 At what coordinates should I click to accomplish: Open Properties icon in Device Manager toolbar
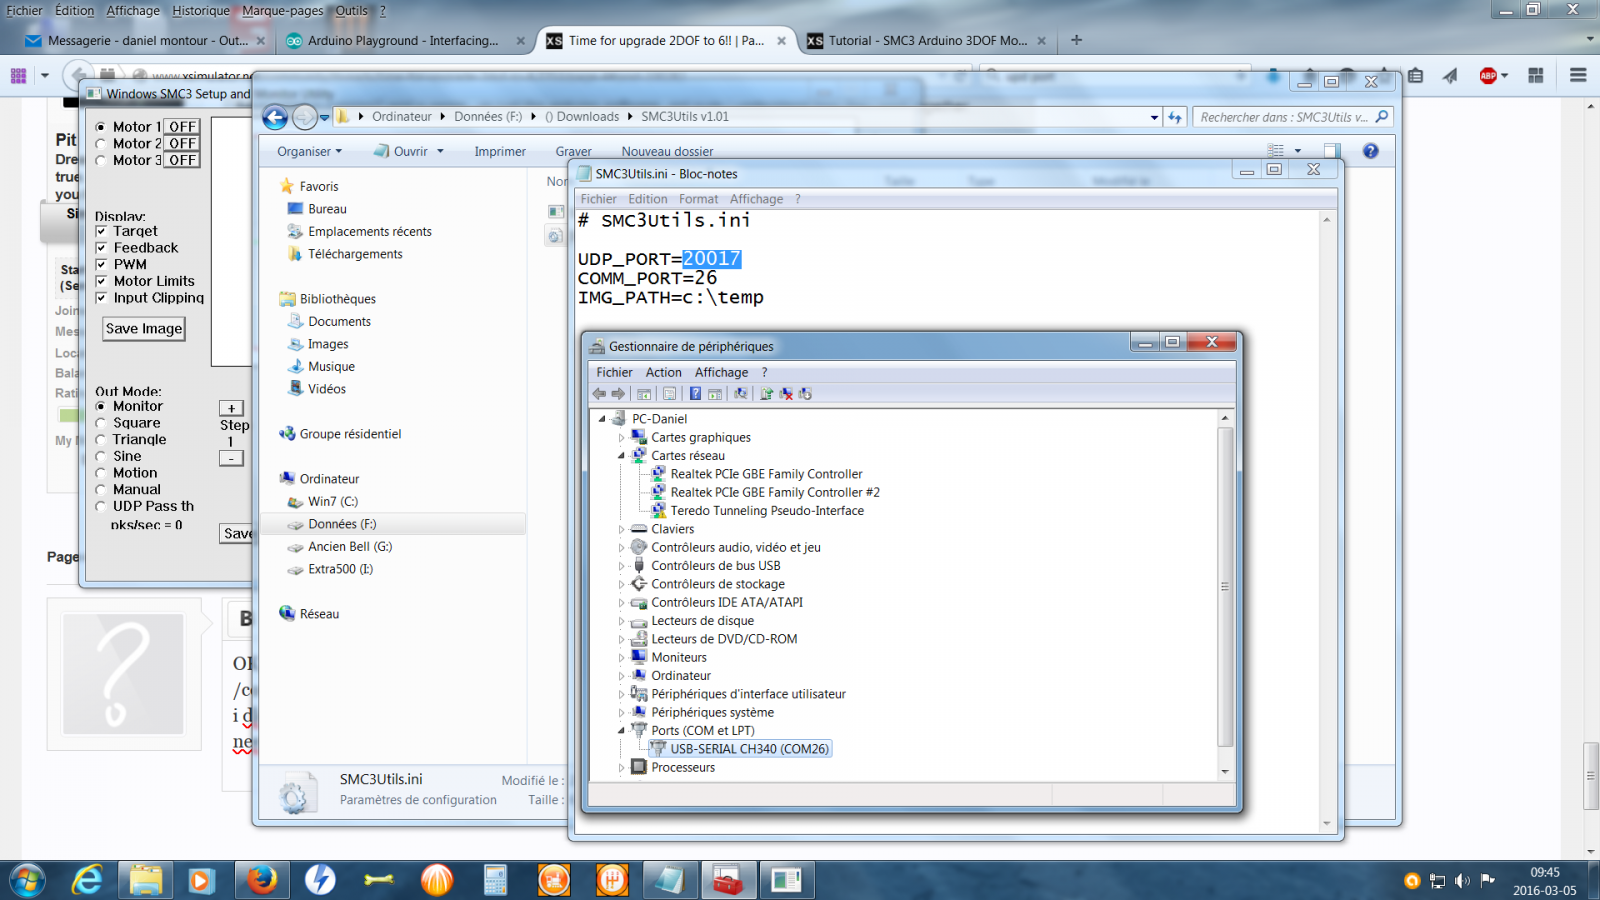click(x=669, y=394)
